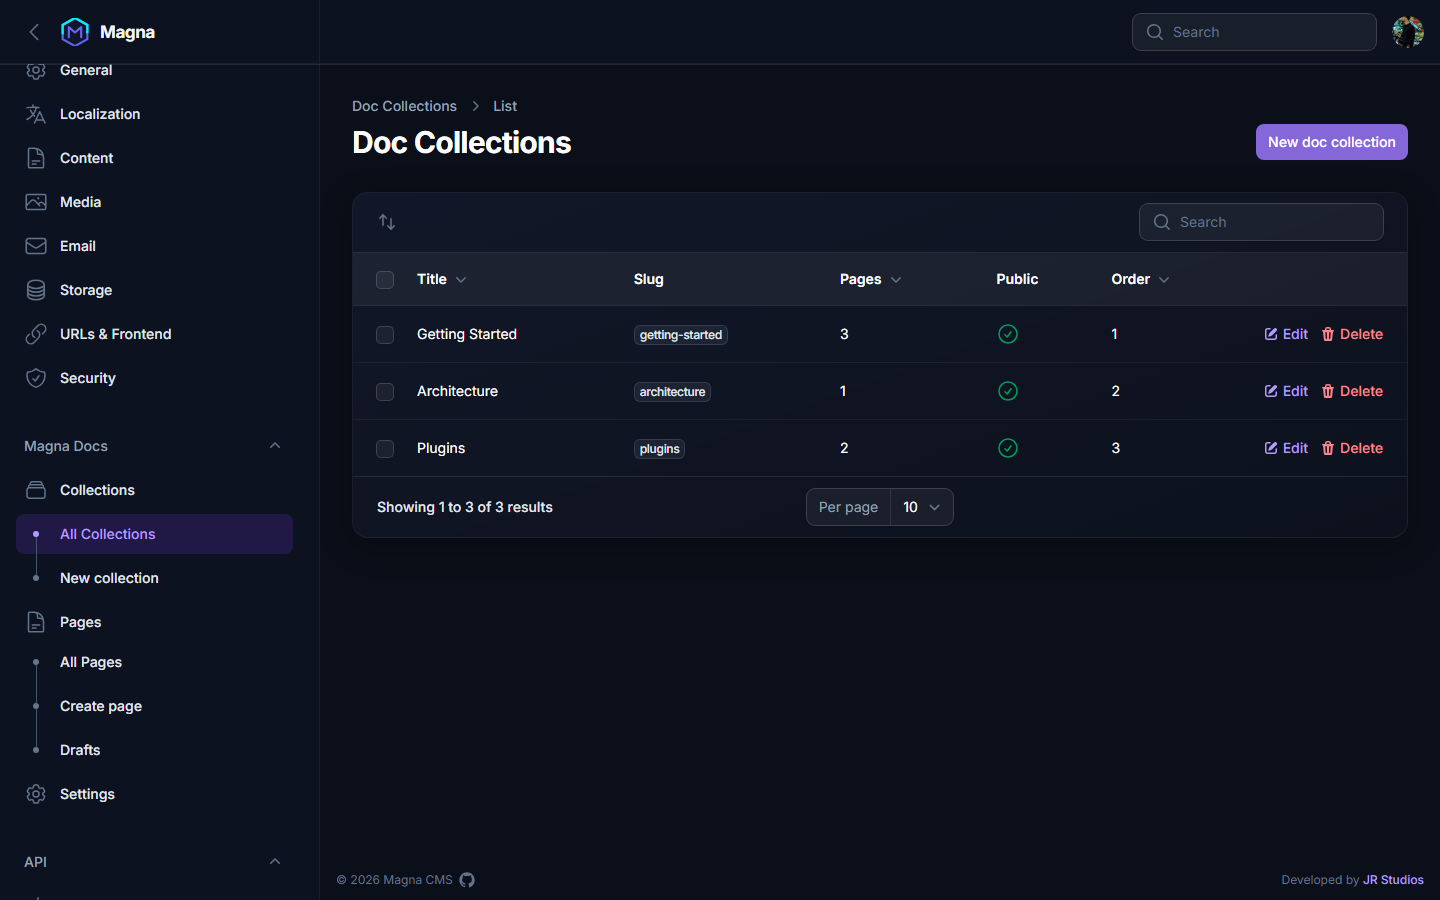Viewport: 1440px width, 900px height.
Task: Click the global Search field in top bar
Action: [1254, 32]
